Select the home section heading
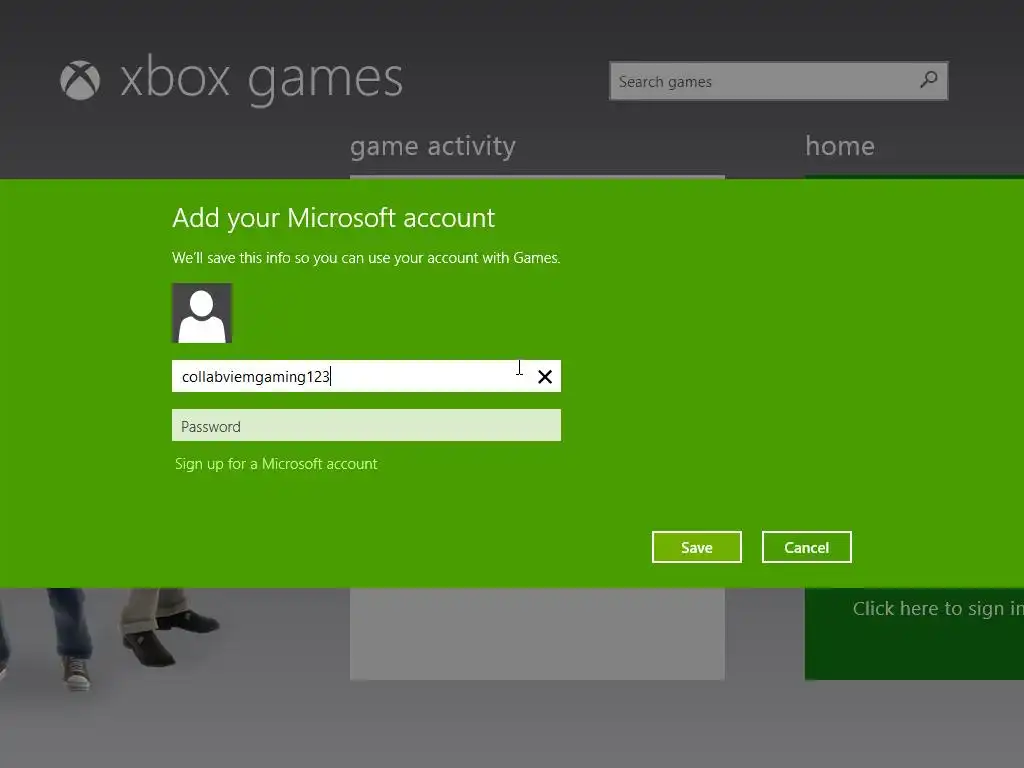Viewport: 1024px width, 768px height. (x=840, y=146)
